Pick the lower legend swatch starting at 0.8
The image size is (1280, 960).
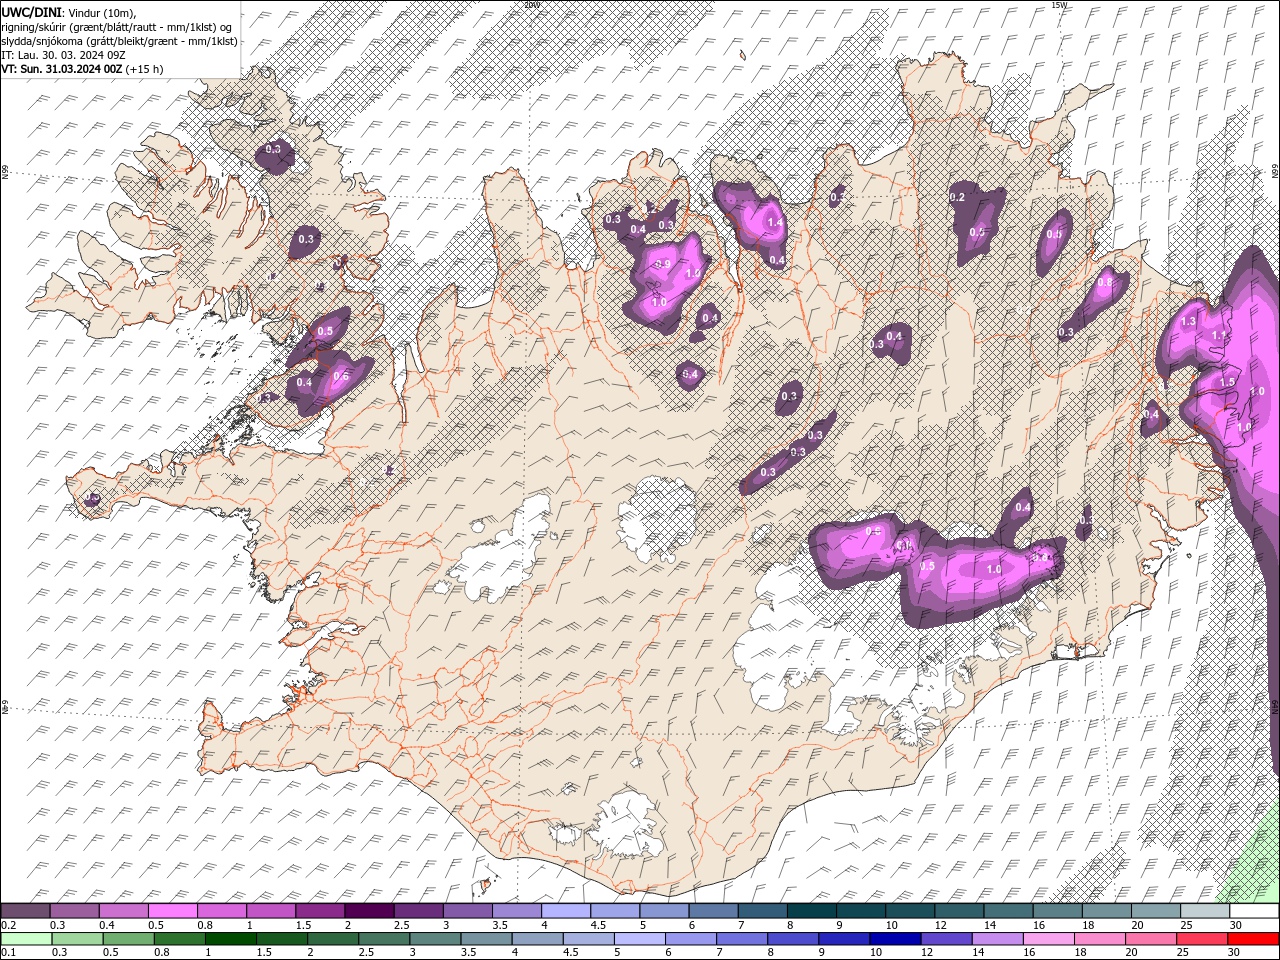pos(179,939)
